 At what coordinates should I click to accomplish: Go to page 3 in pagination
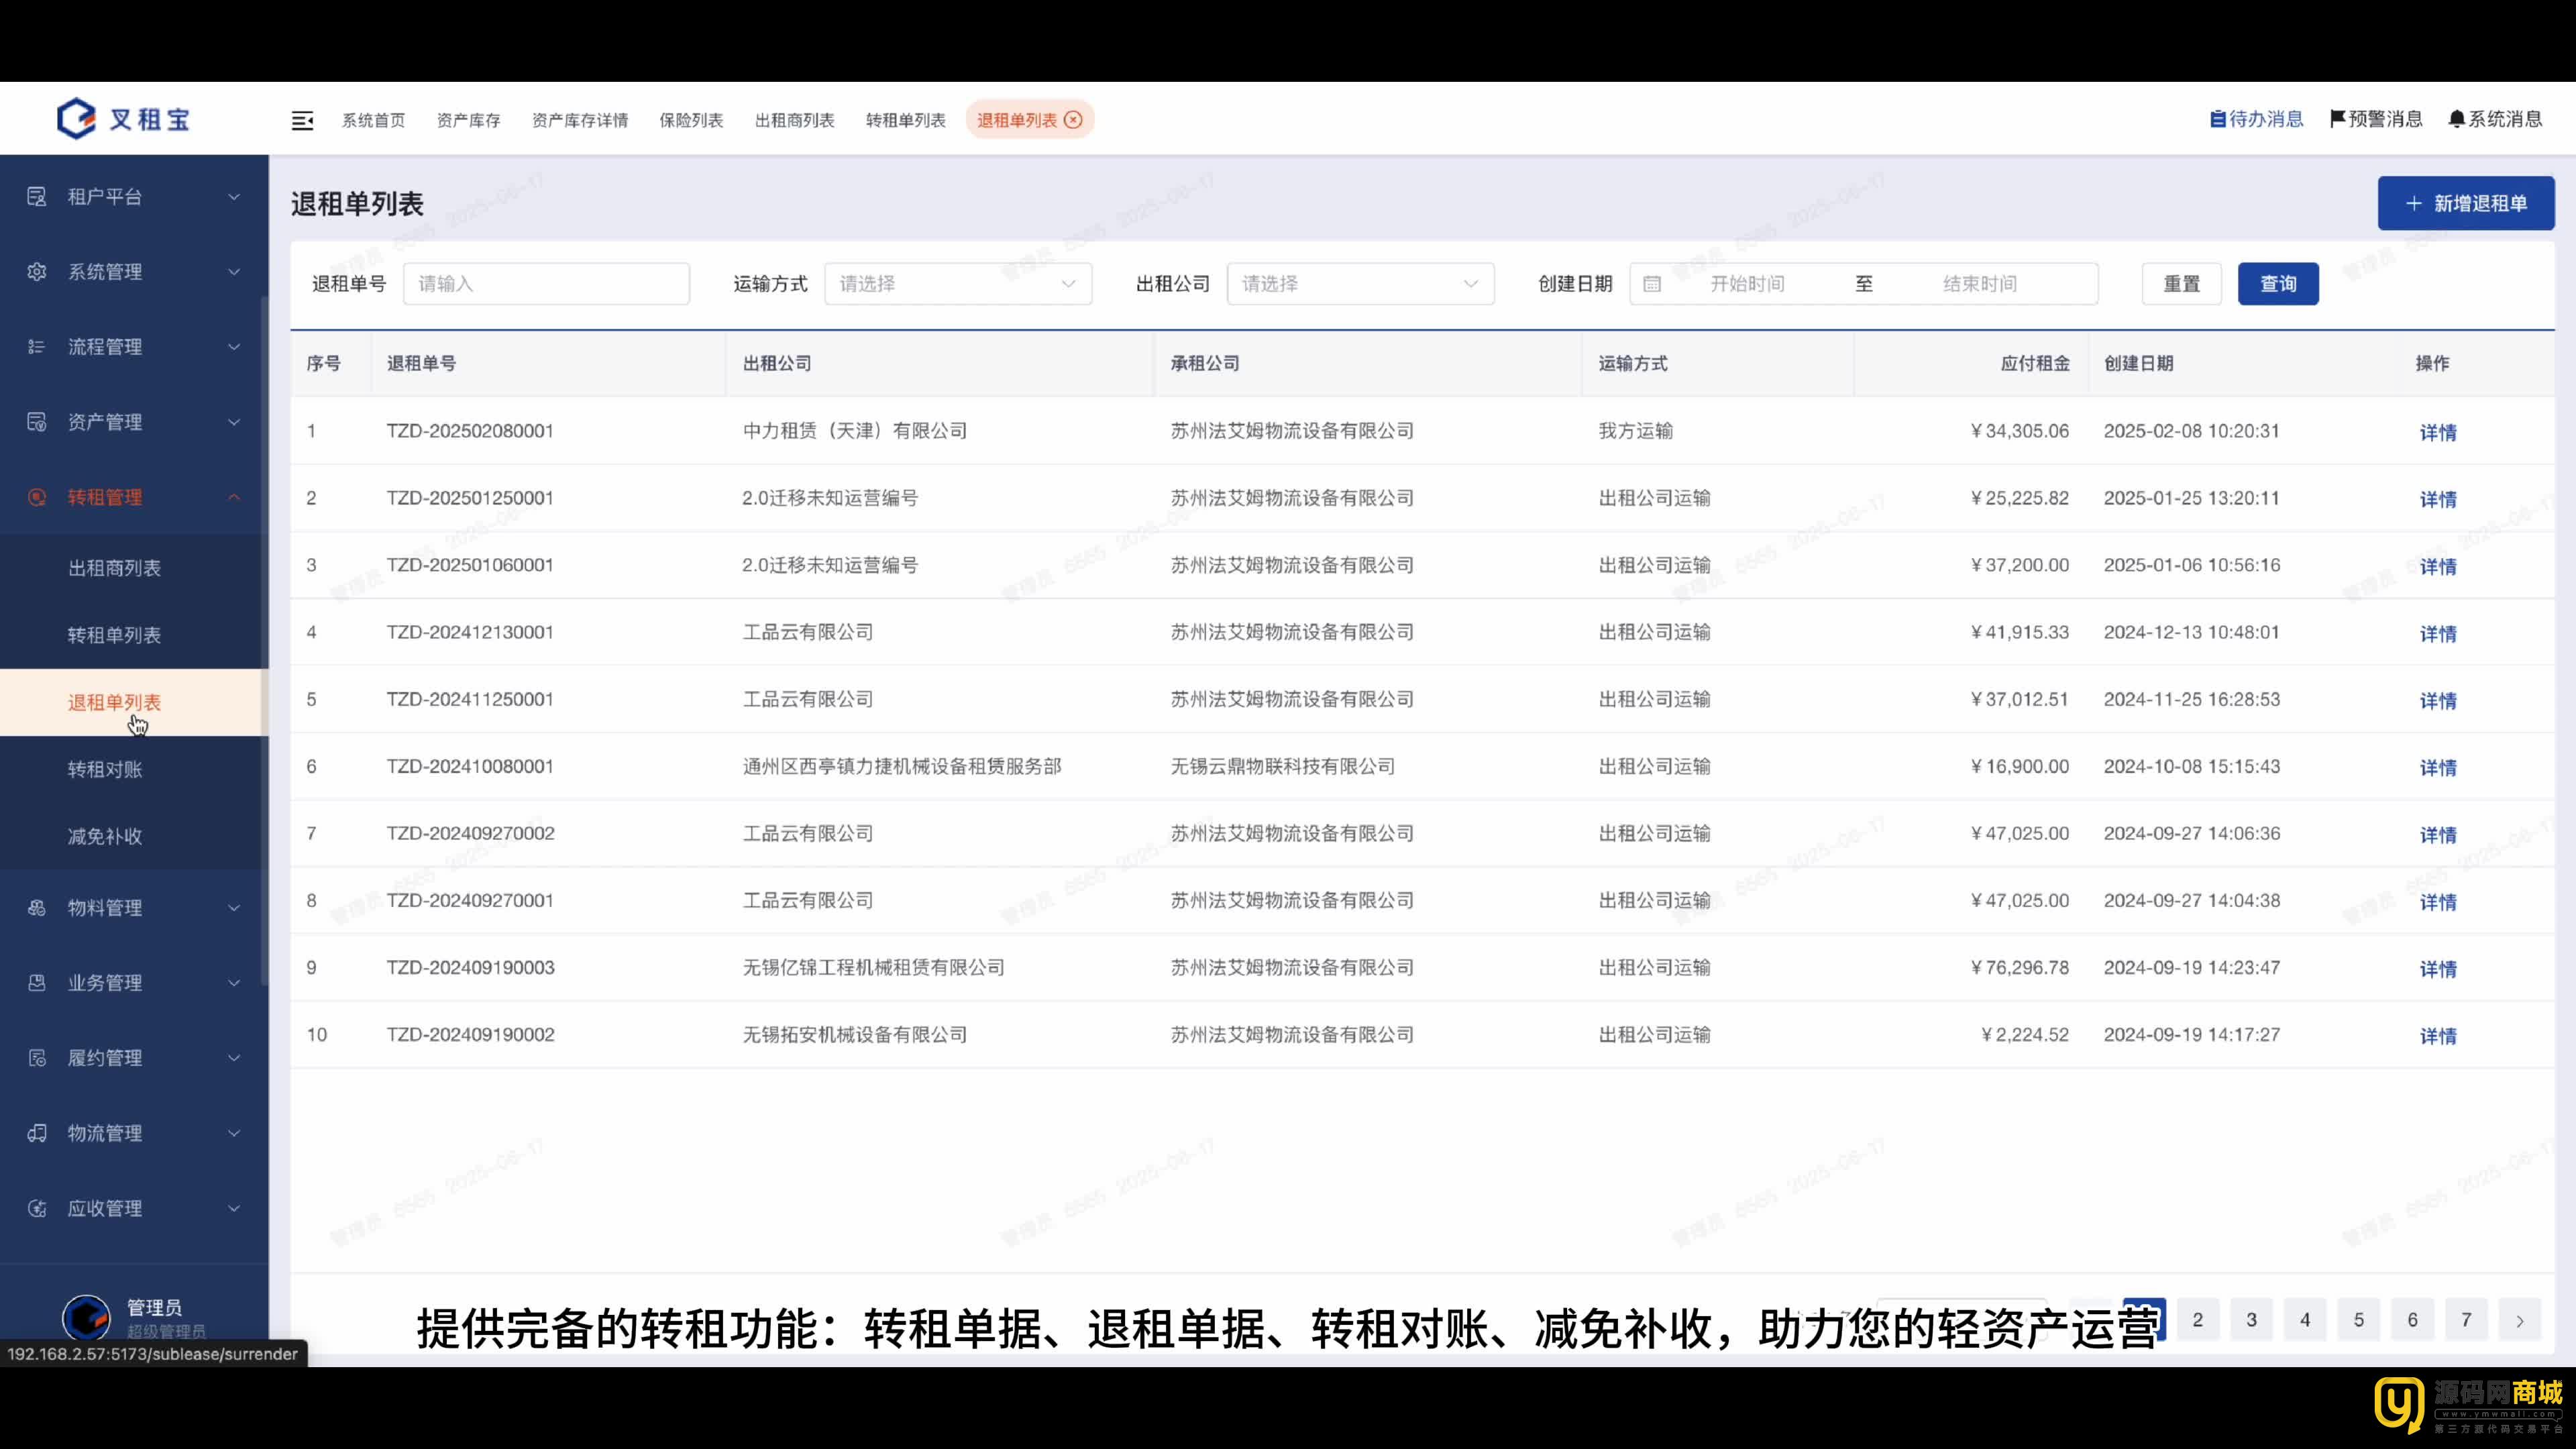point(2251,1319)
